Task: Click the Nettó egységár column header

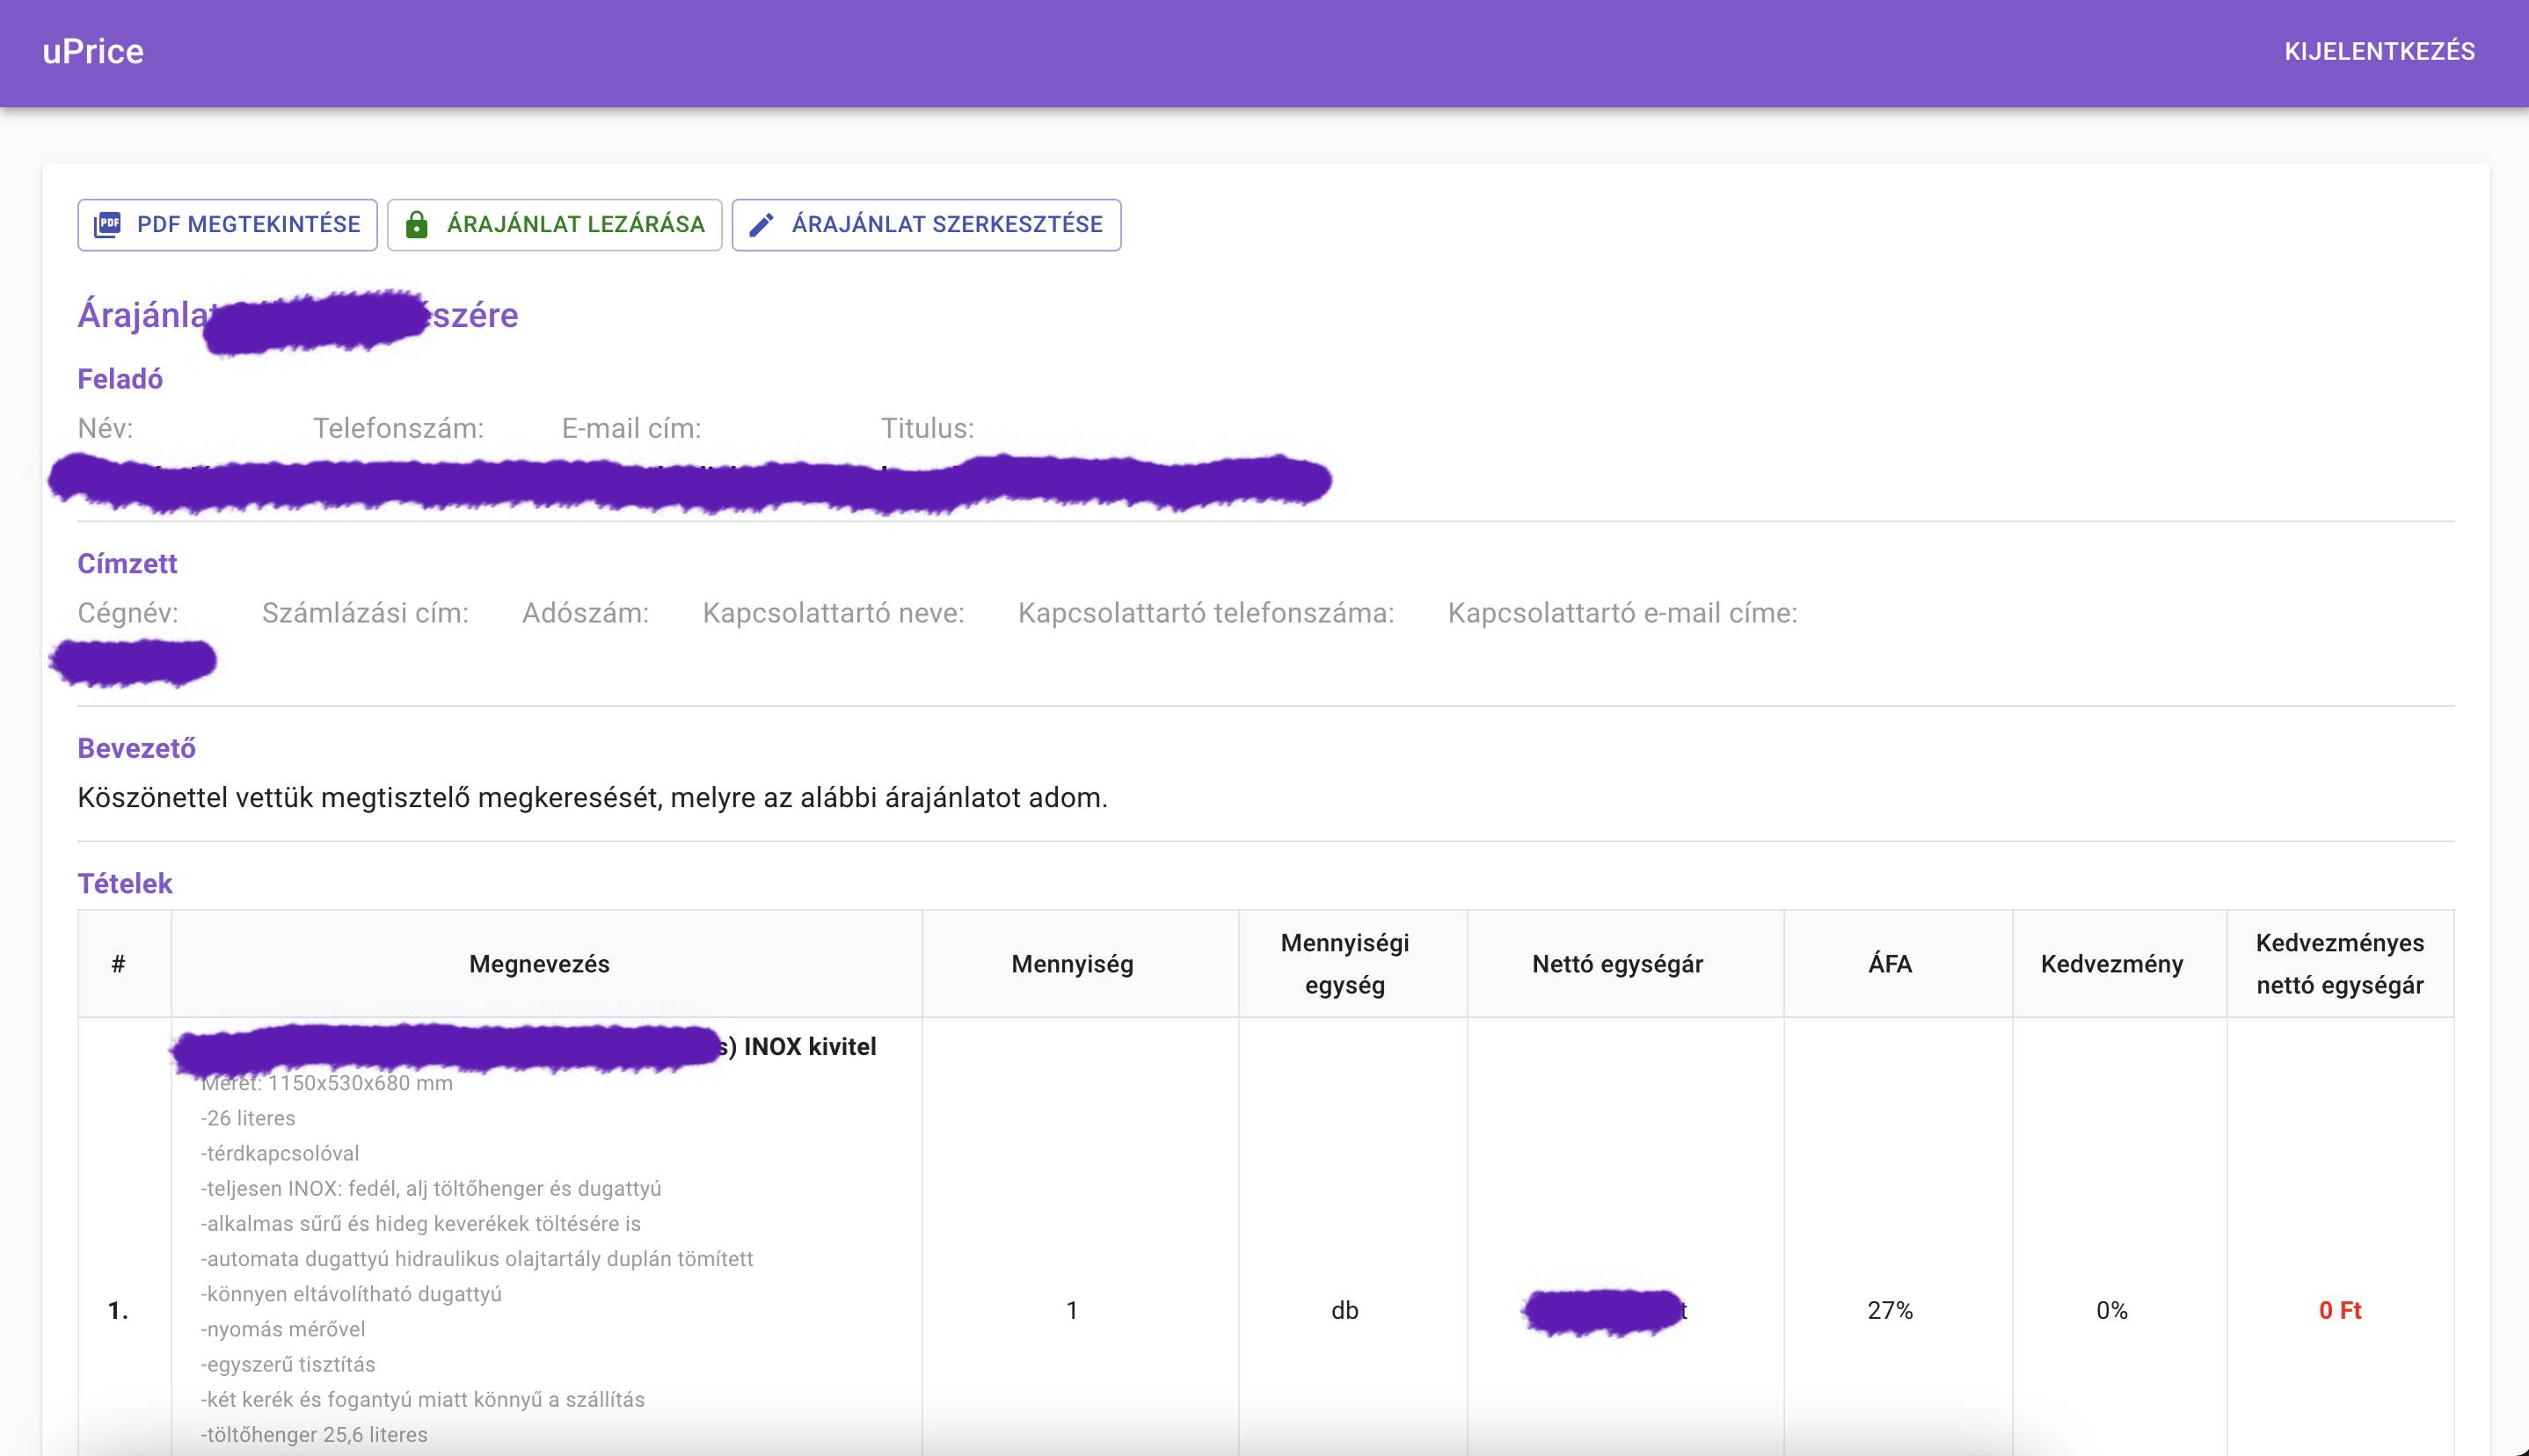Action: point(1617,964)
